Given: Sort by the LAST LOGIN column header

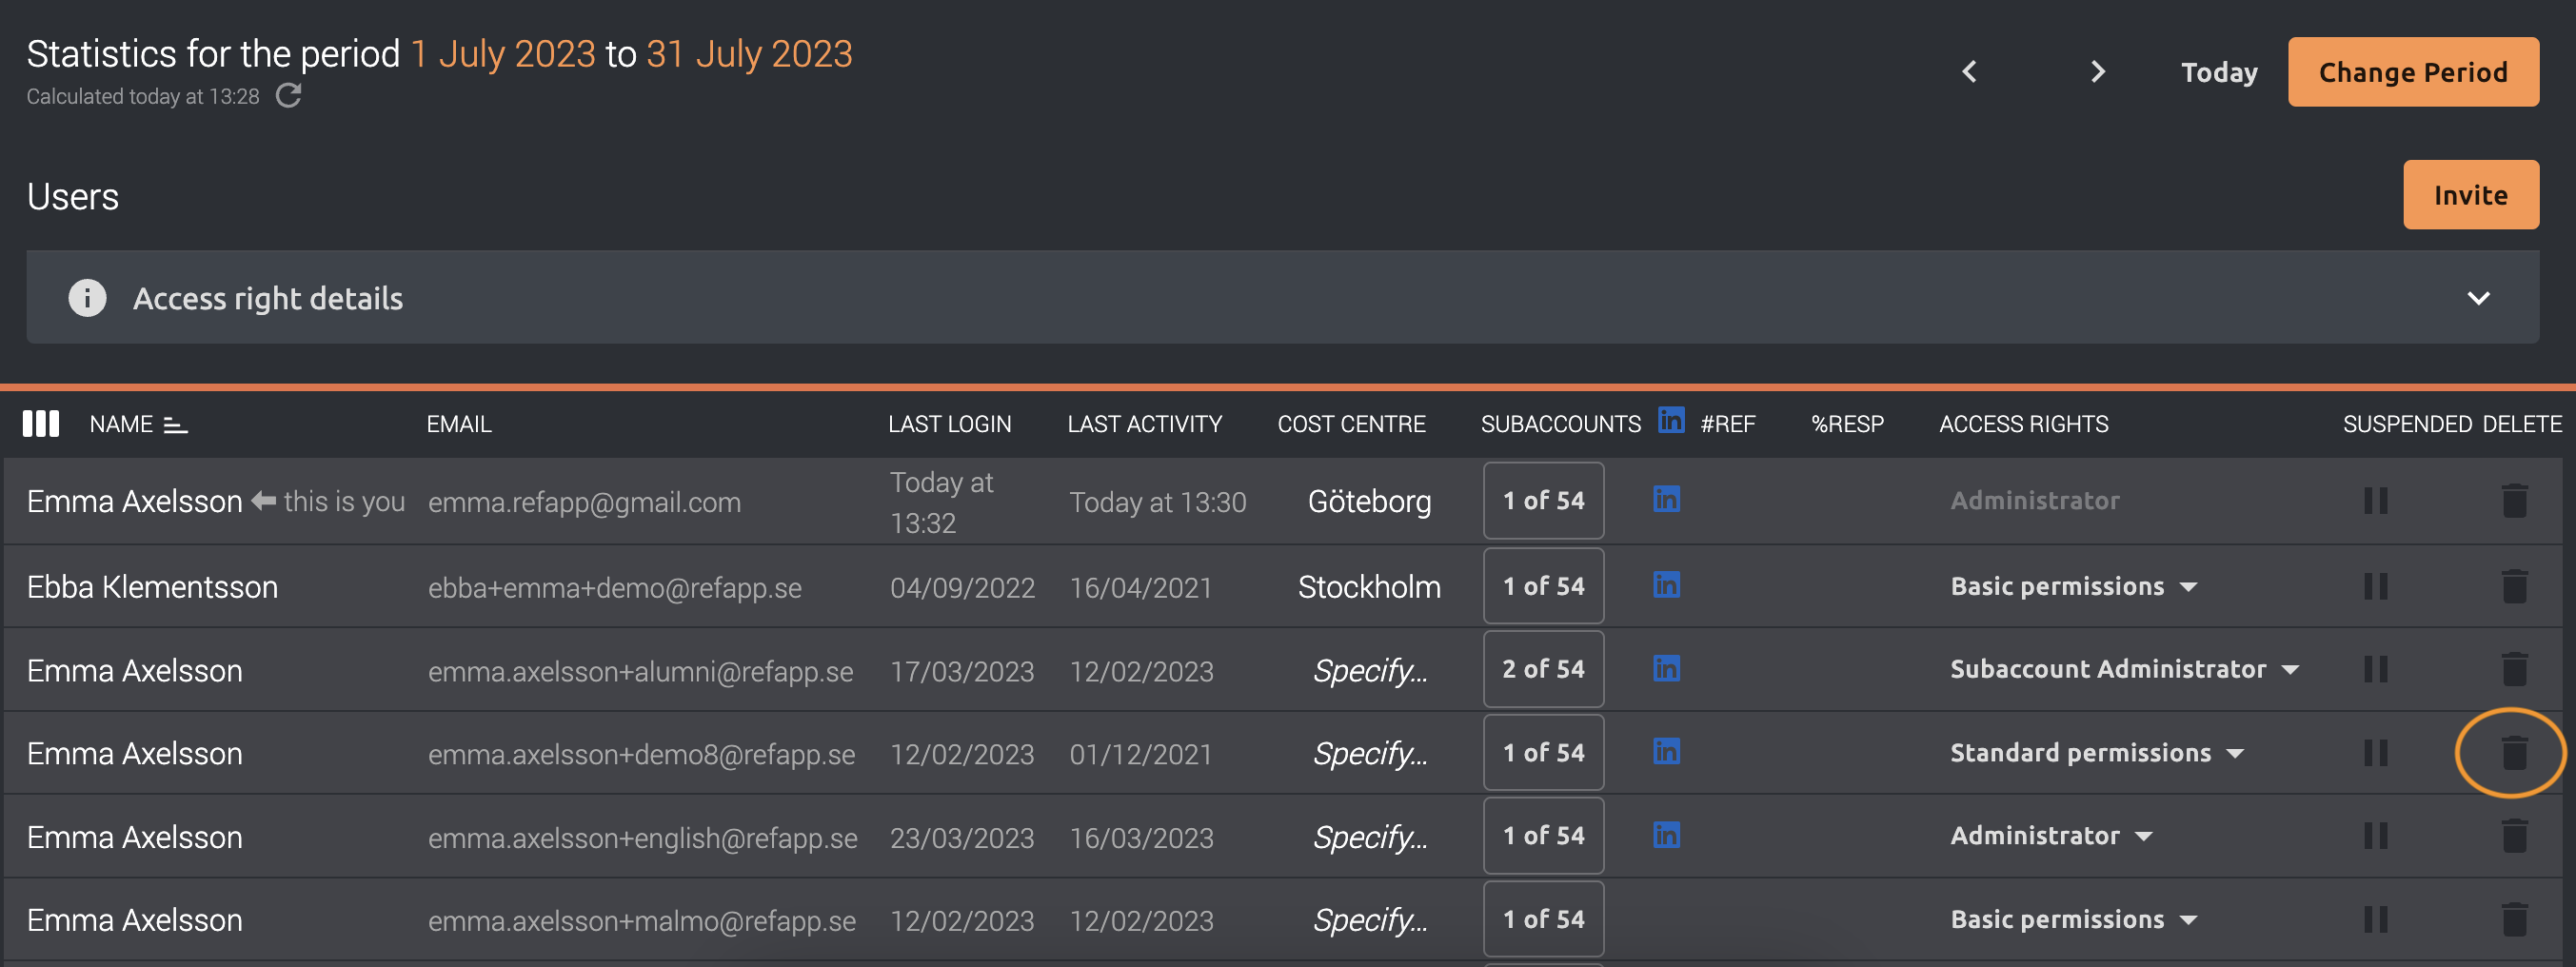Looking at the screenshot, I should 949,424.
